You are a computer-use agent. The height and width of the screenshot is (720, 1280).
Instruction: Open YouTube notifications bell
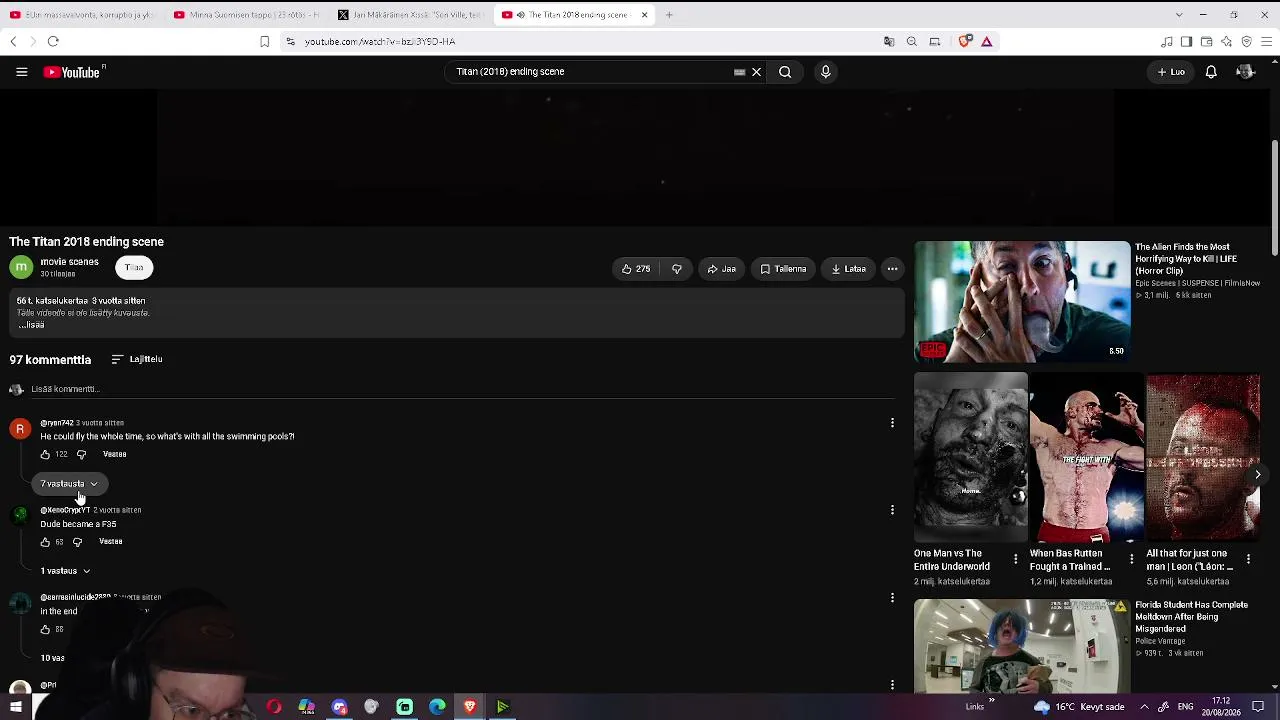click(1211, 72)
